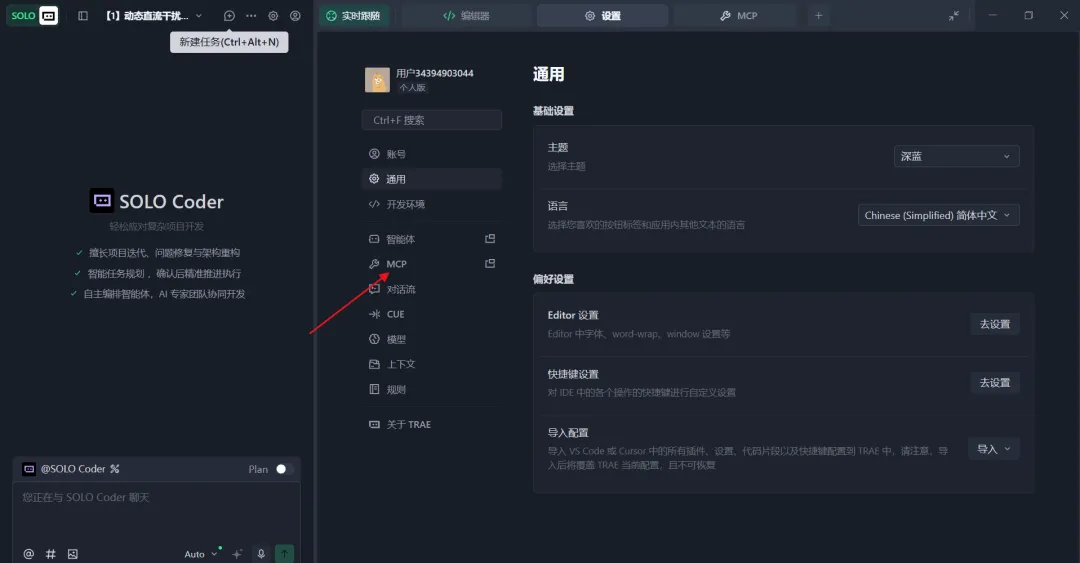The width and height of the screenshot is (1080, 563).
Task: Open settings via the top gear icon
Action: [273, 16]
